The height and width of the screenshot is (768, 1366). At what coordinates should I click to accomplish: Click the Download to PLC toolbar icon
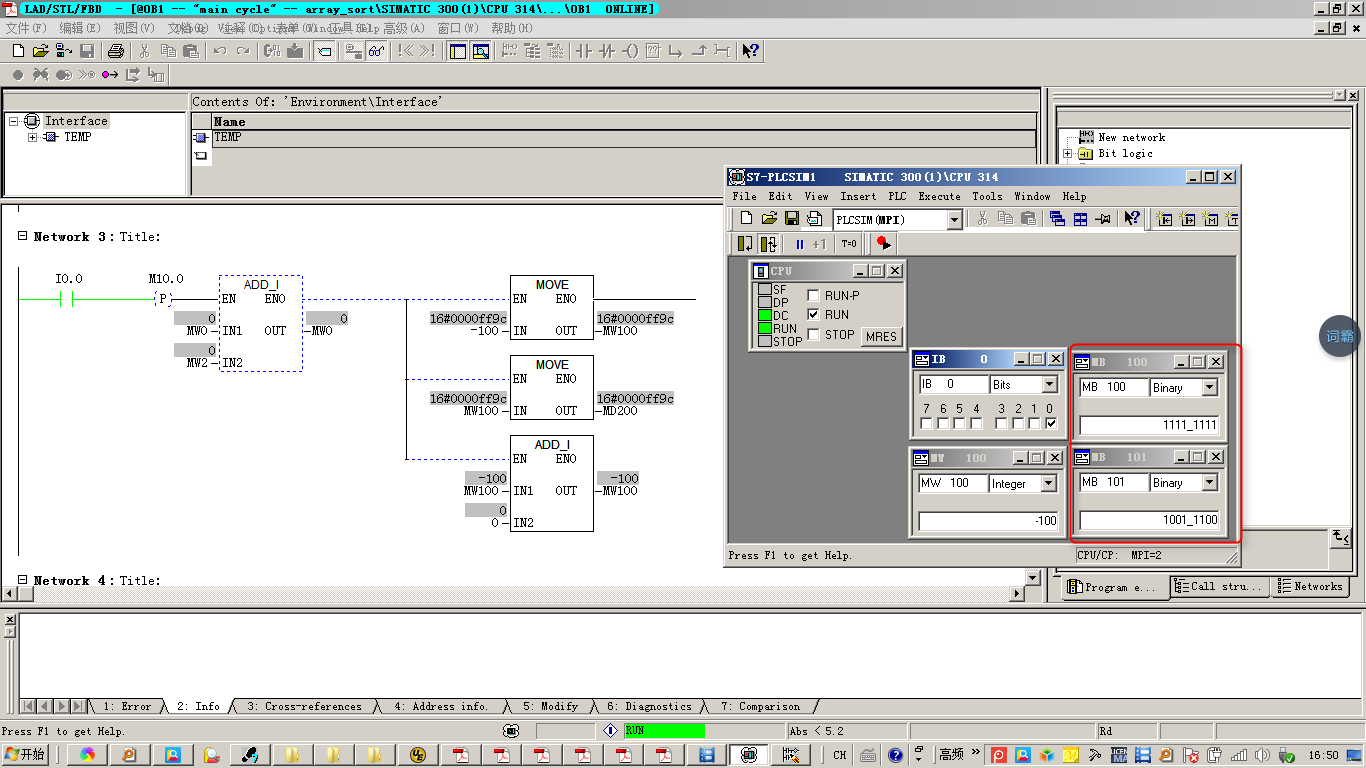pos(295,51)
